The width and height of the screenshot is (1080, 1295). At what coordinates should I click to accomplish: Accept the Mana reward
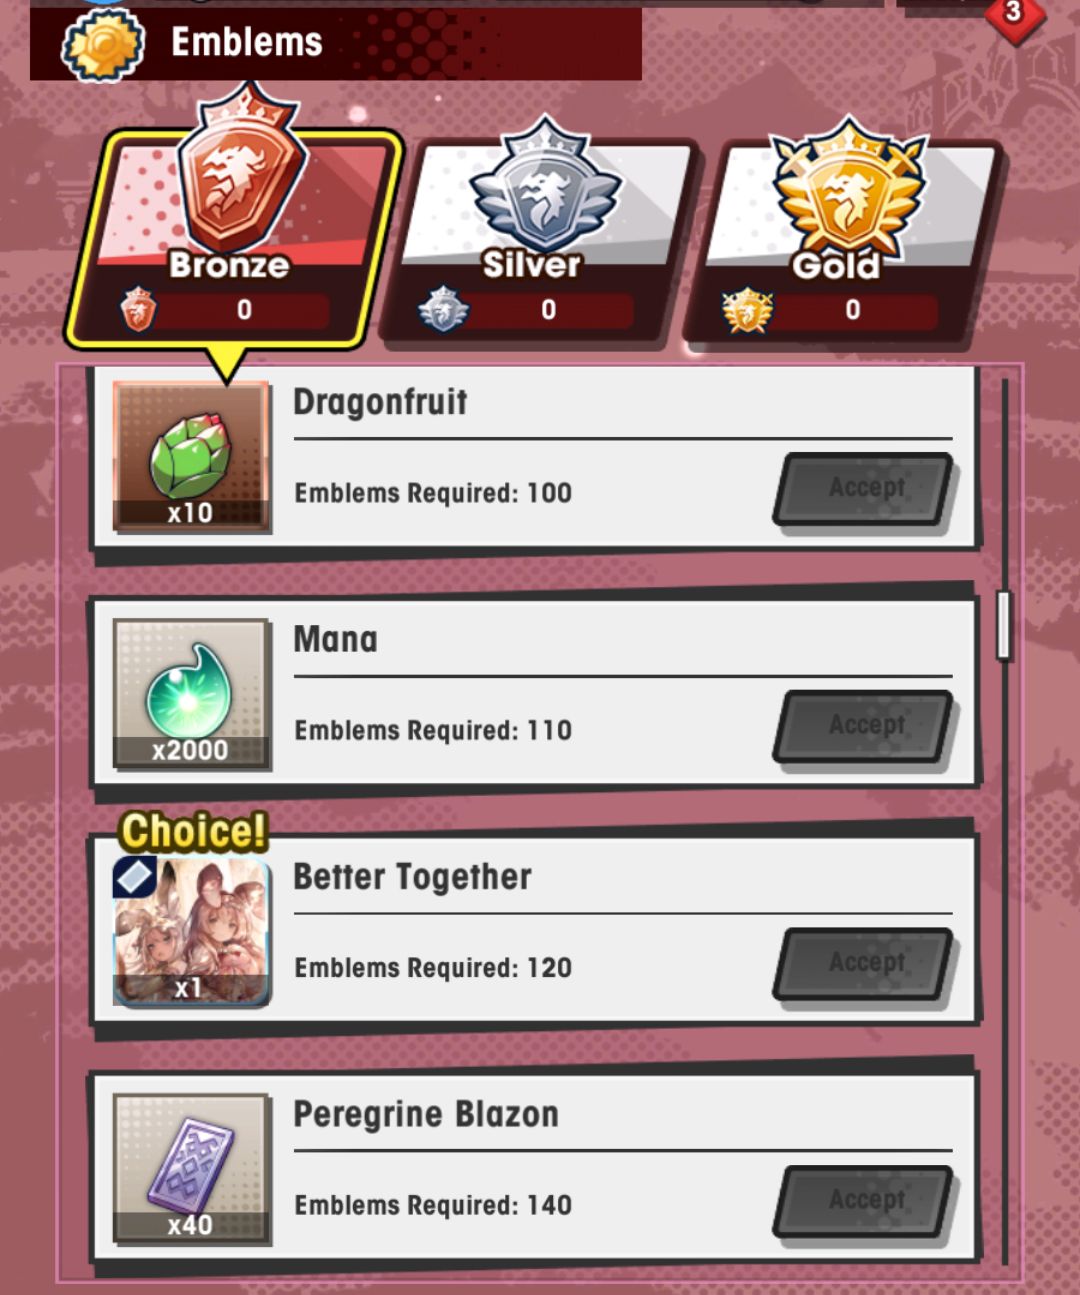click(865, 726)
